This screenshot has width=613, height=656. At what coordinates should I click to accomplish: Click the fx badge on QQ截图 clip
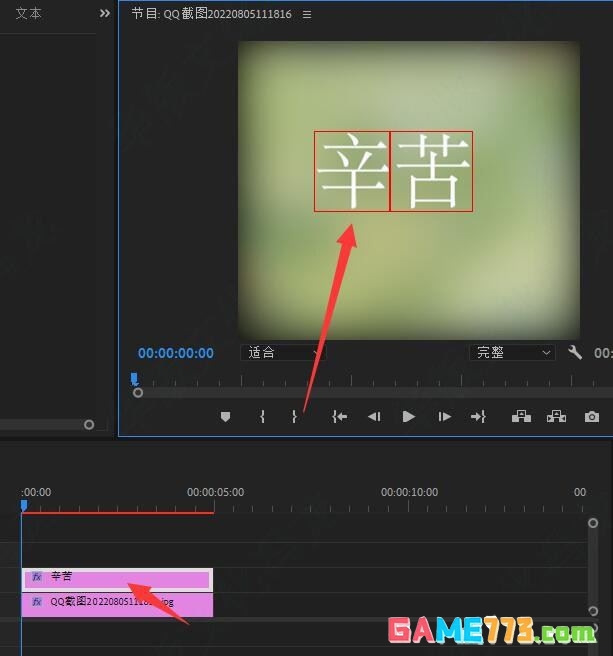click(37, 602)
